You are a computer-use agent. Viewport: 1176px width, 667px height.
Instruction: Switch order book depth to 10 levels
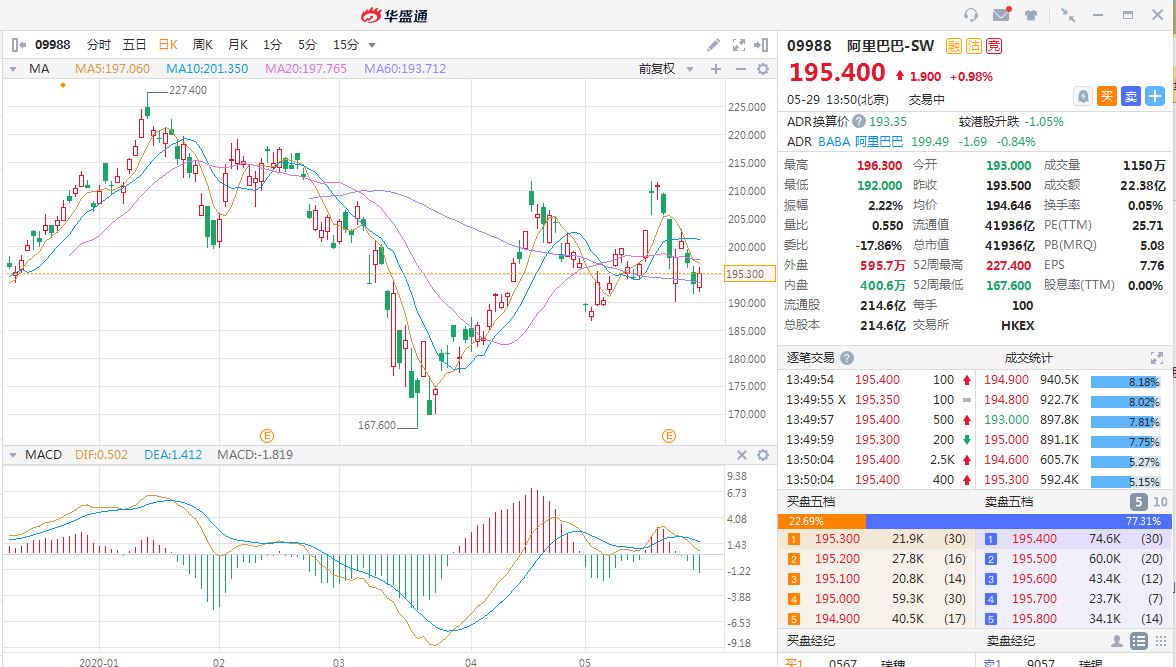pos(1160,502)
